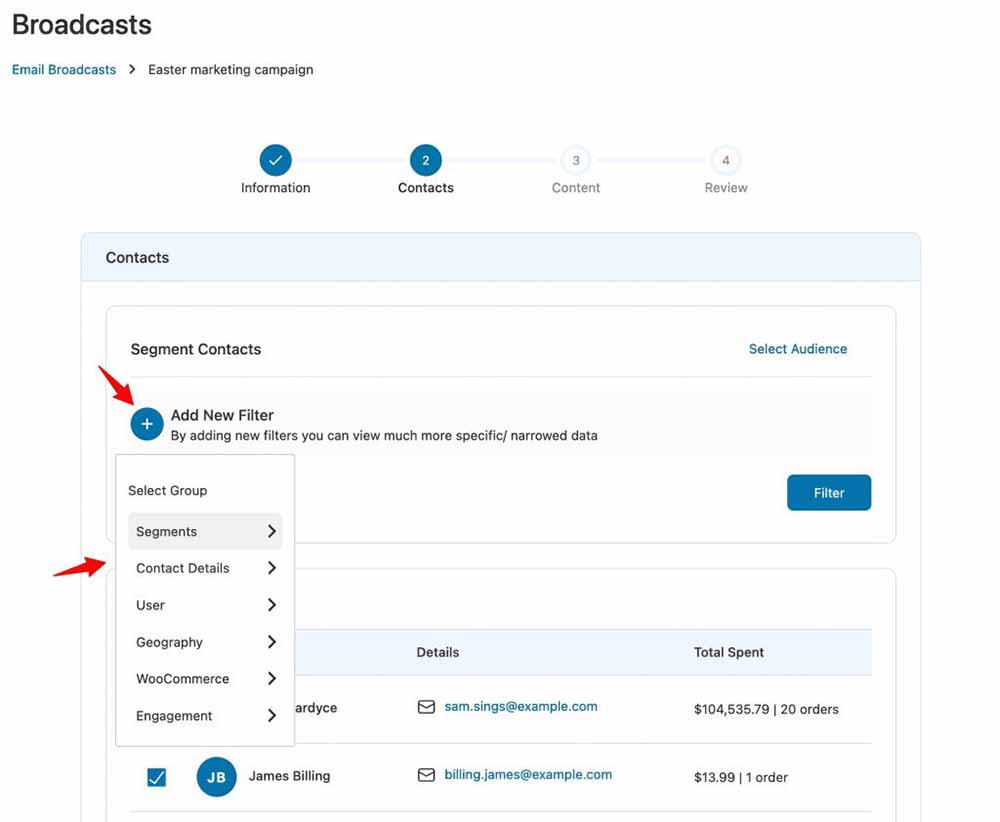The height and width of the screenshot is (822, 1000).
Task: Expand the Engagement group chevron
Action: pyautogui.click(x=272, y=716)
